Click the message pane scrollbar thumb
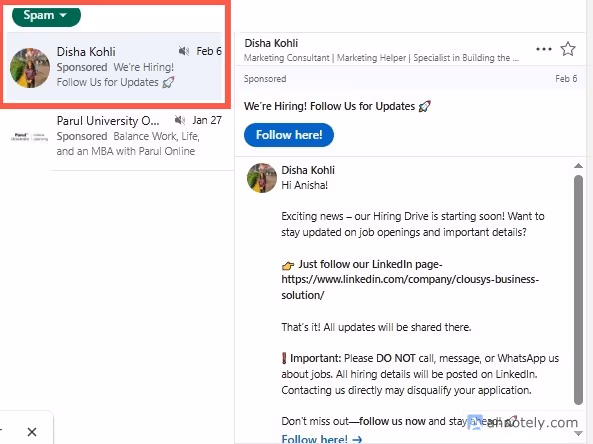593x444 pixels. [578, 290]
